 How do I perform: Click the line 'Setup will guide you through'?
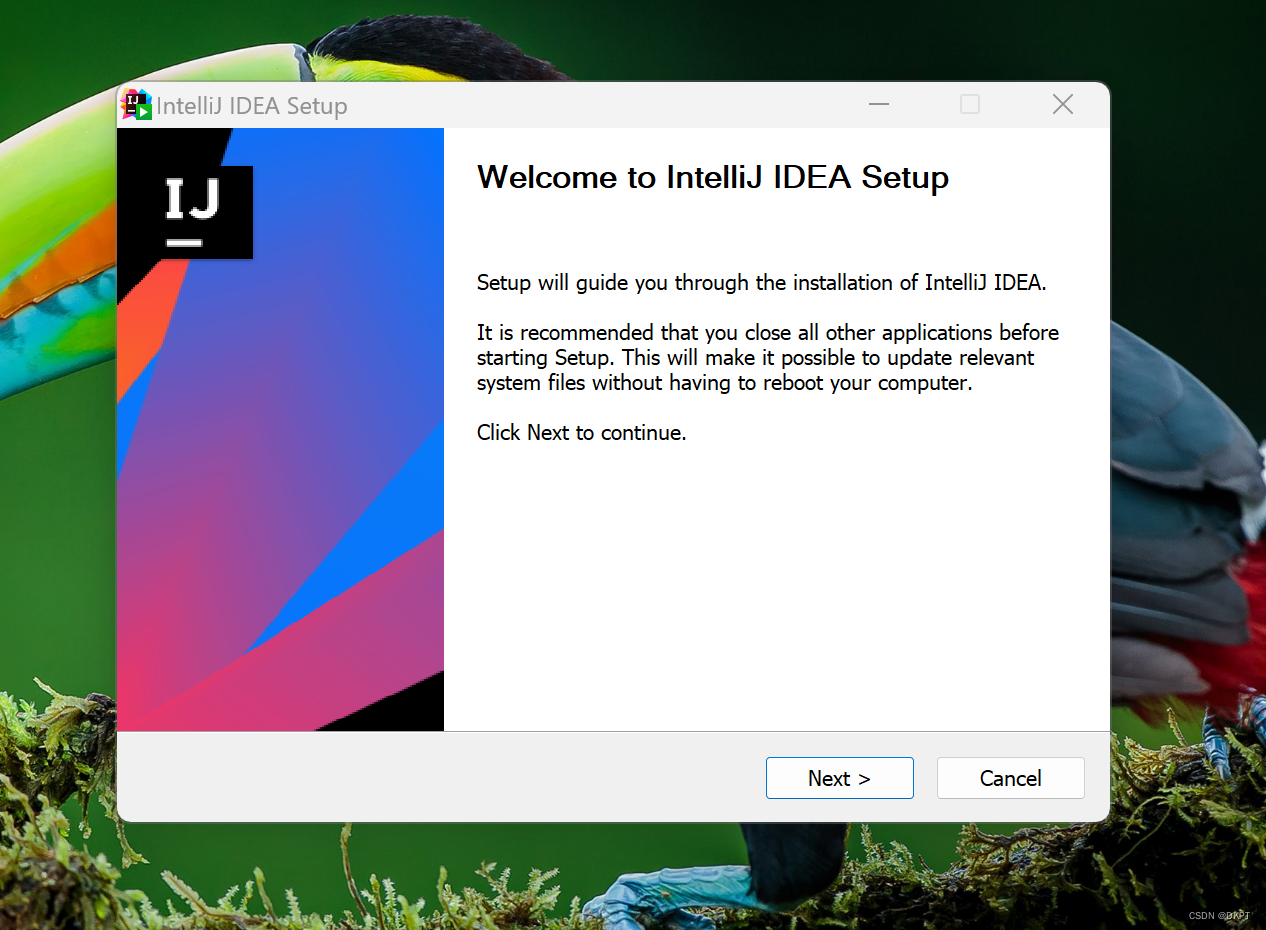click(762, 283)
